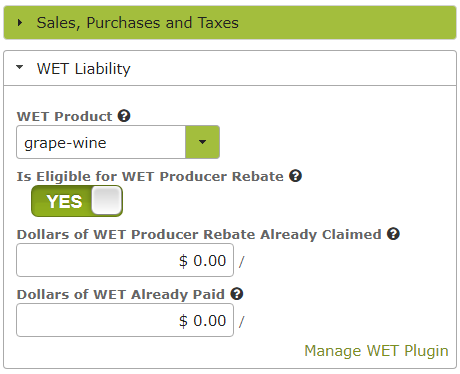The image size is (460, 374).
Task: Focus Rebate Already Claimed dollar field
Action: [x=125, y=260]
